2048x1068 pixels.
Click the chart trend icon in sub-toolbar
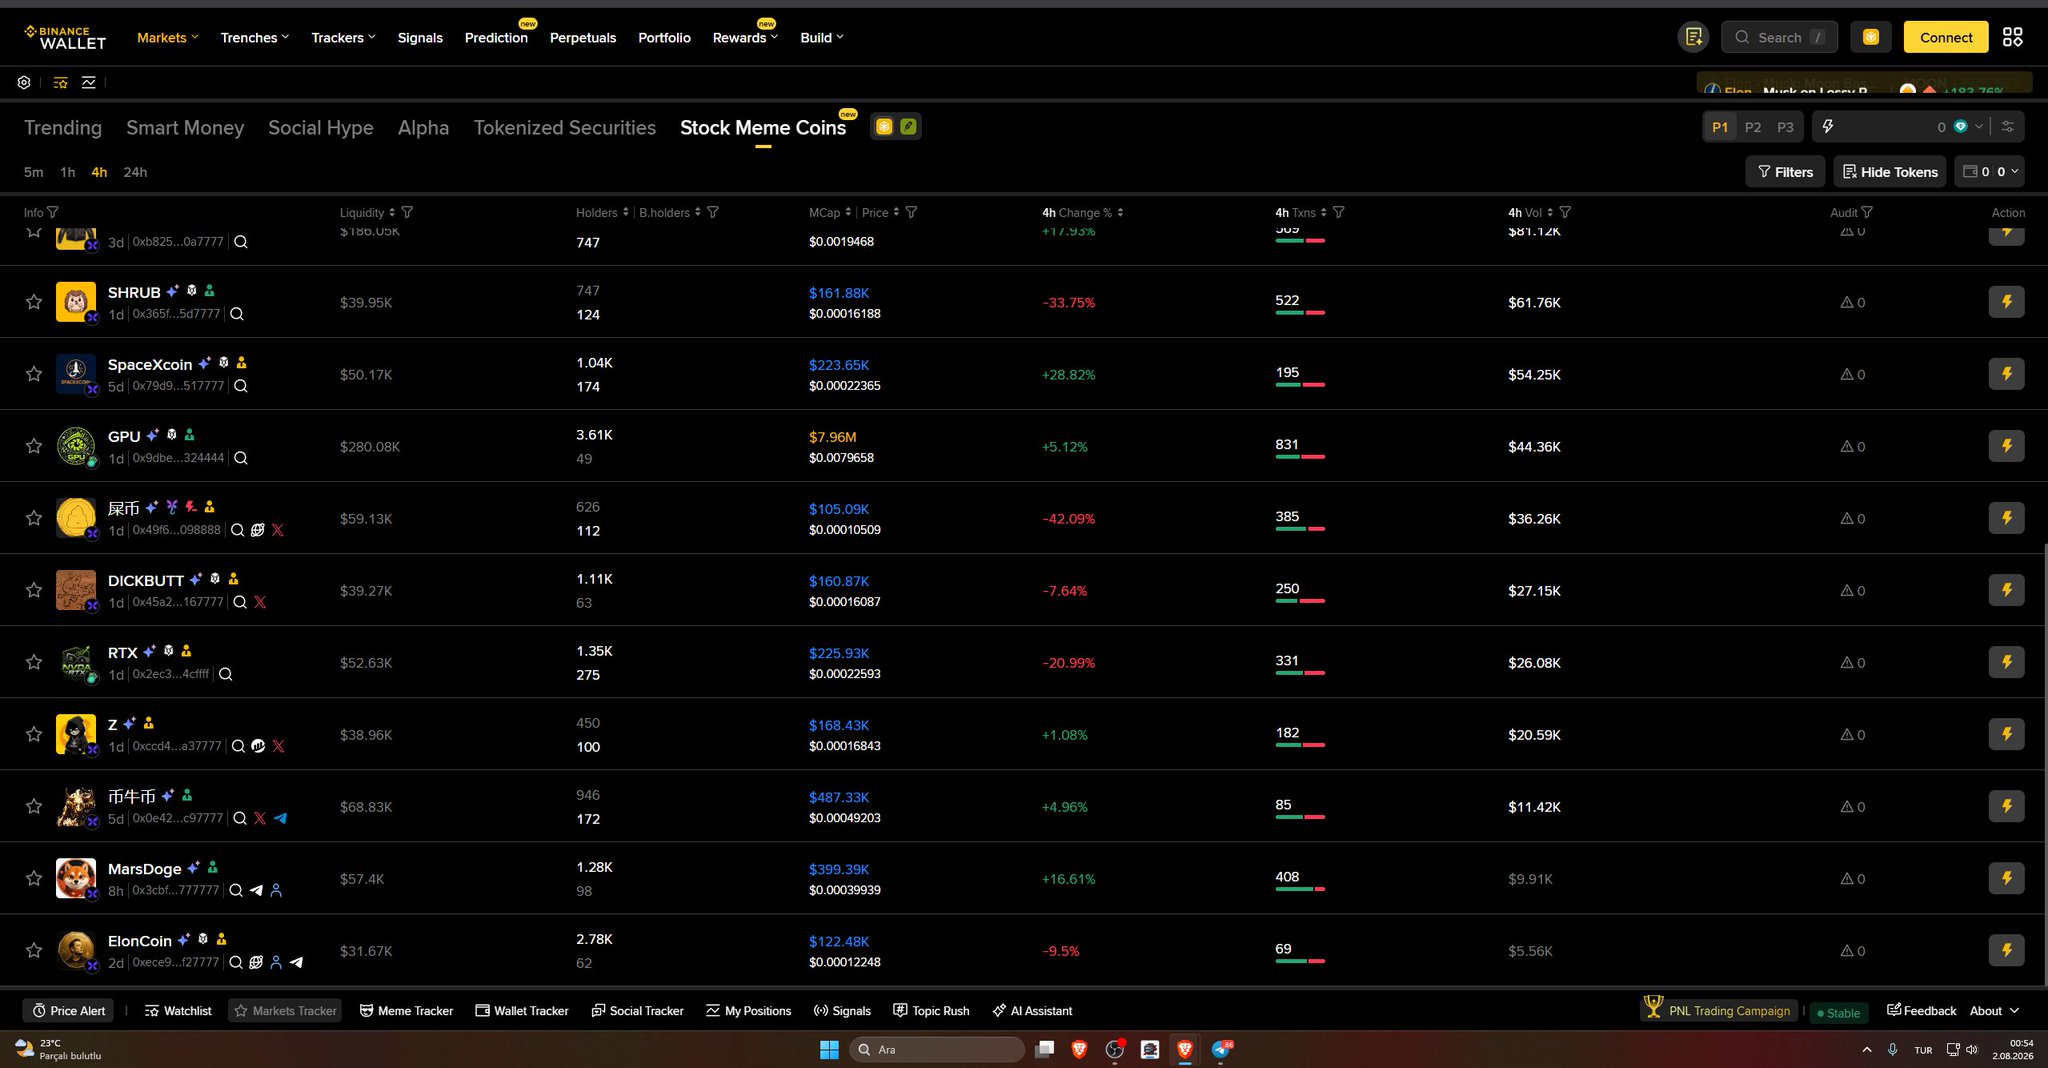tap(89, 83)
